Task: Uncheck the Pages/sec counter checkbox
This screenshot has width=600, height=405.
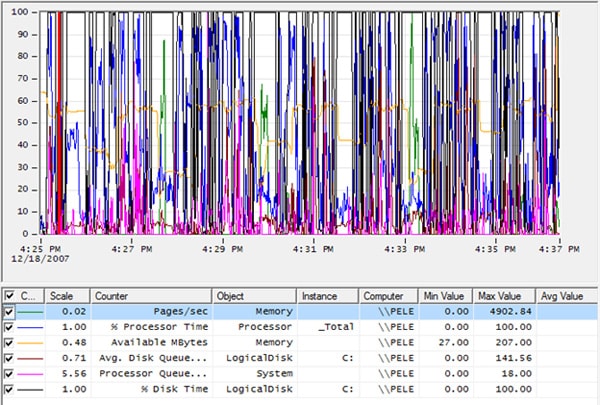Action: point(9,312)
